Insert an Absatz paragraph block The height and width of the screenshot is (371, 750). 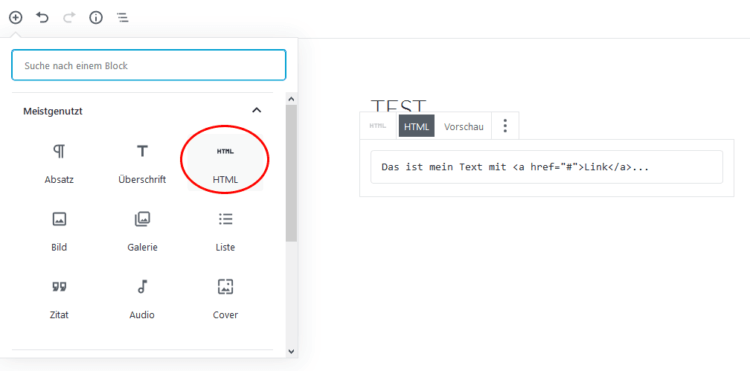coord(59,163)
